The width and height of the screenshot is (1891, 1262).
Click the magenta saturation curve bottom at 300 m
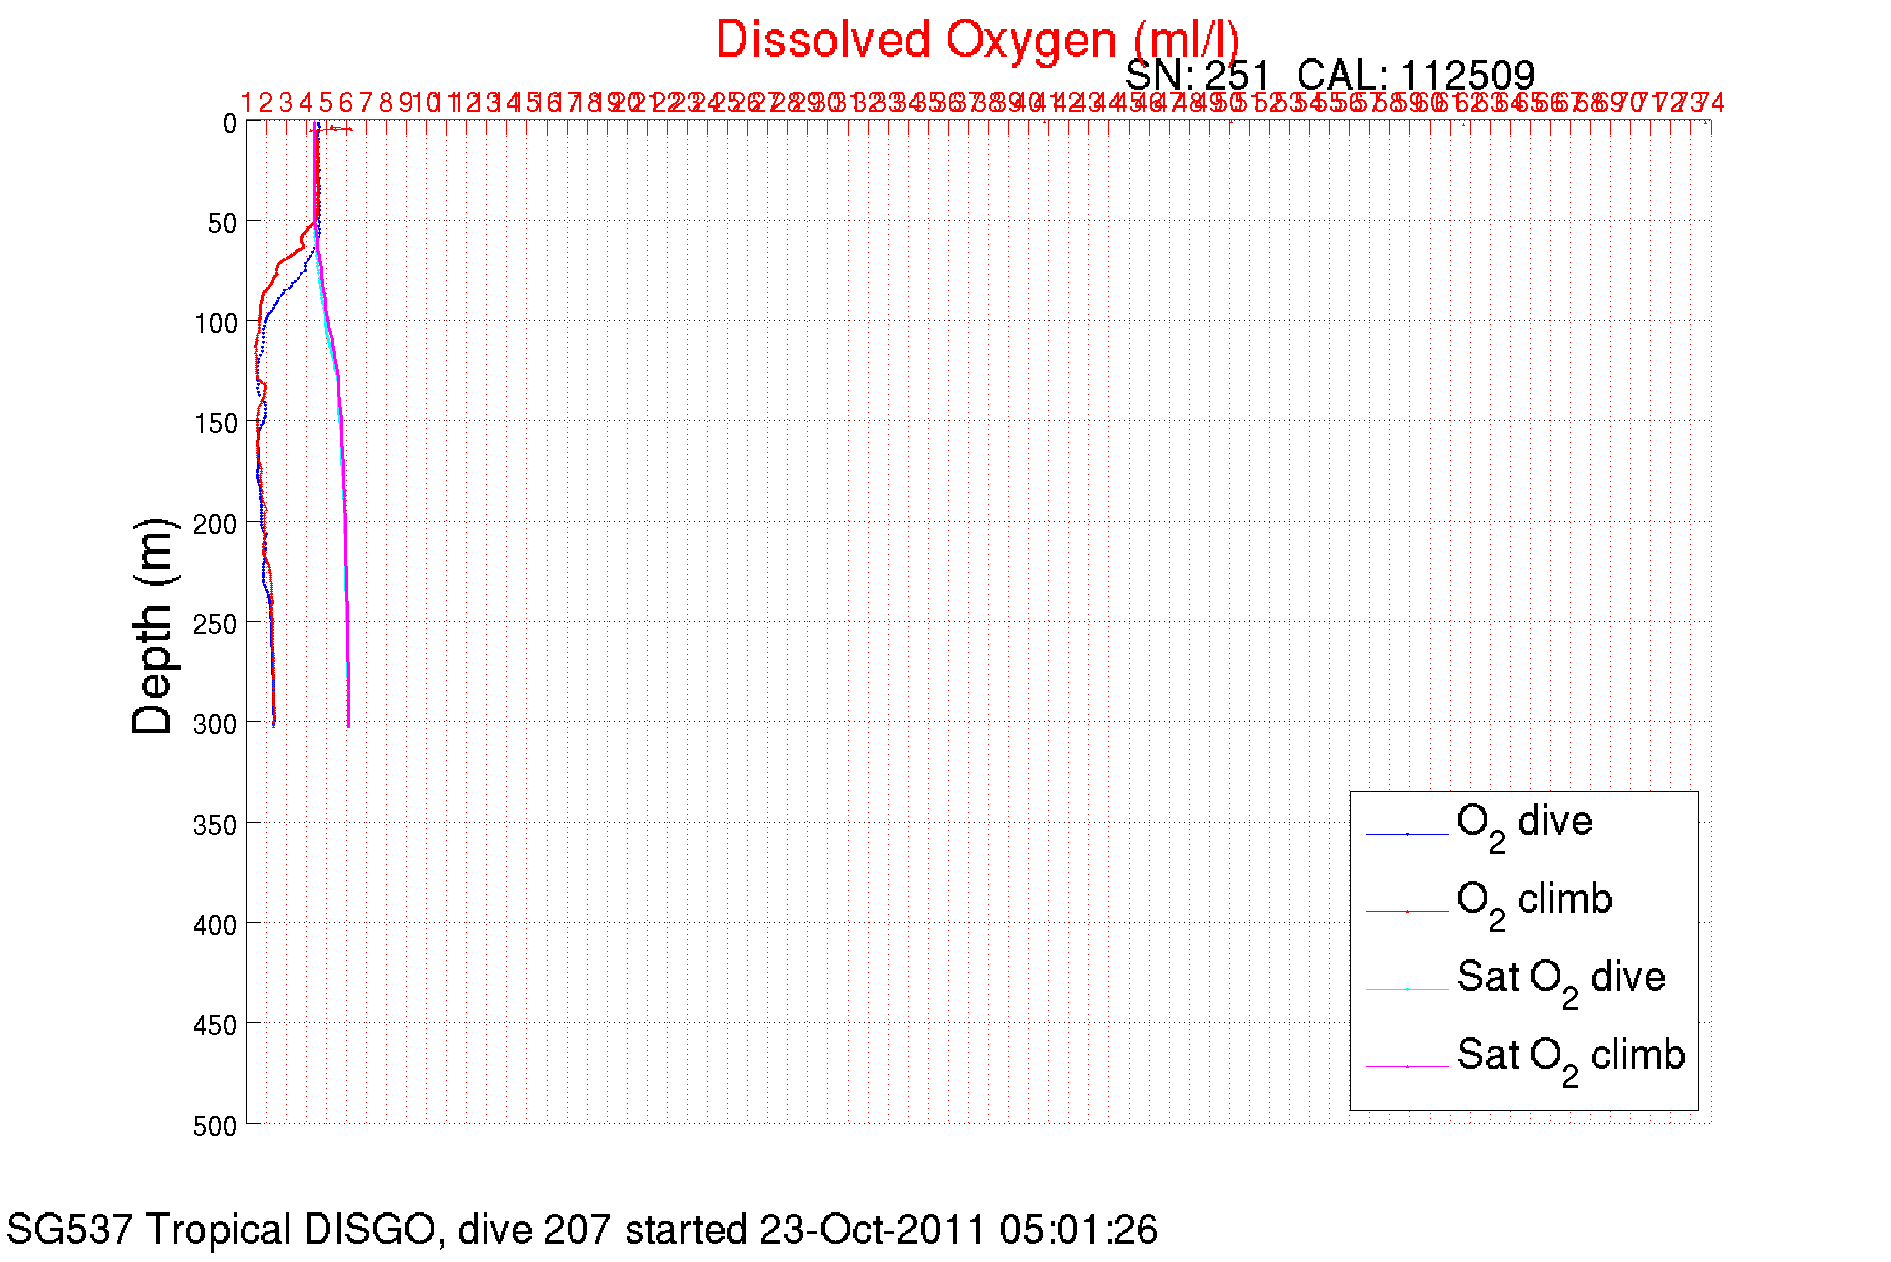(348, 721)
